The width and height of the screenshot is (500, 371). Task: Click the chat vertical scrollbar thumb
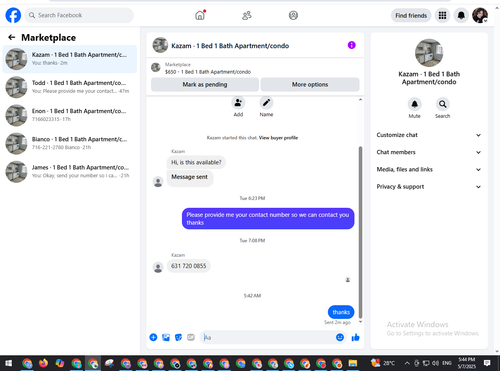tap(360, 232)
